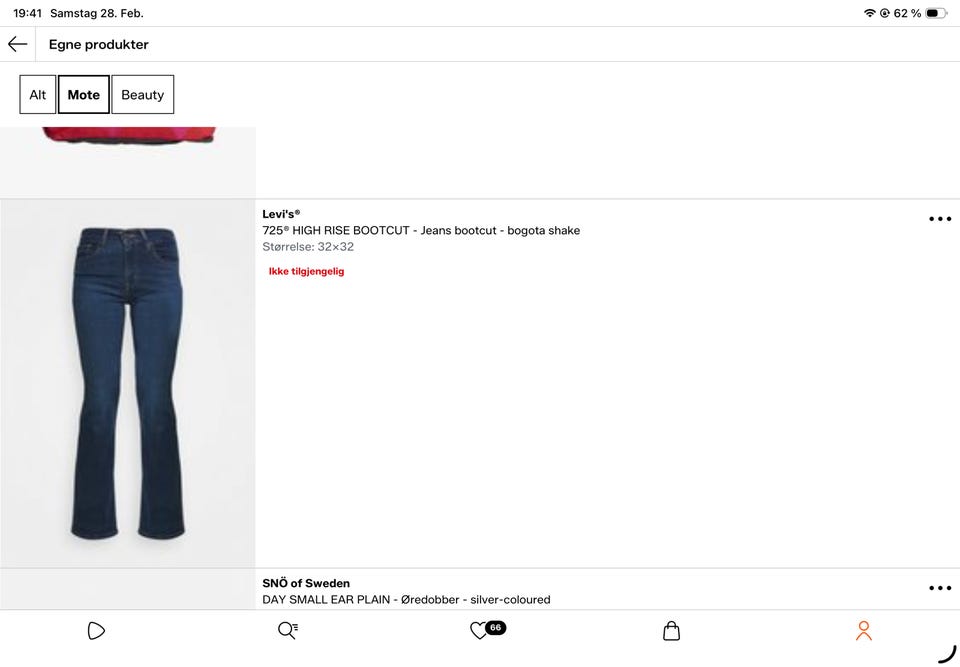The width and height of the screenshot is (960, 667).
Task: Open the wishlist heart icon
Action: (478, 630)
